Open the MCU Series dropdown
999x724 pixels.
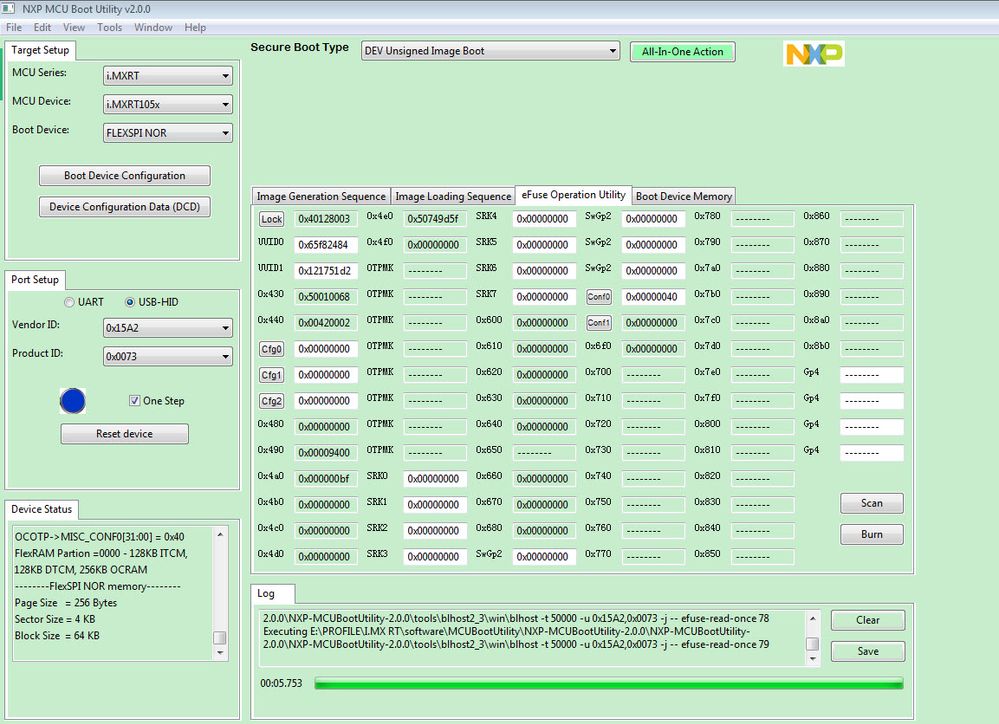[x=168, y=76]
